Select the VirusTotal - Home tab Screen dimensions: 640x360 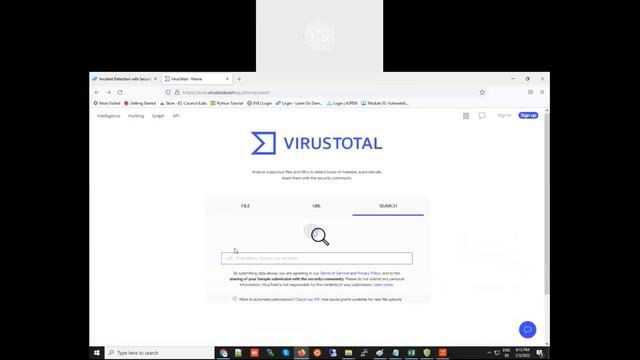coord(197,79)
